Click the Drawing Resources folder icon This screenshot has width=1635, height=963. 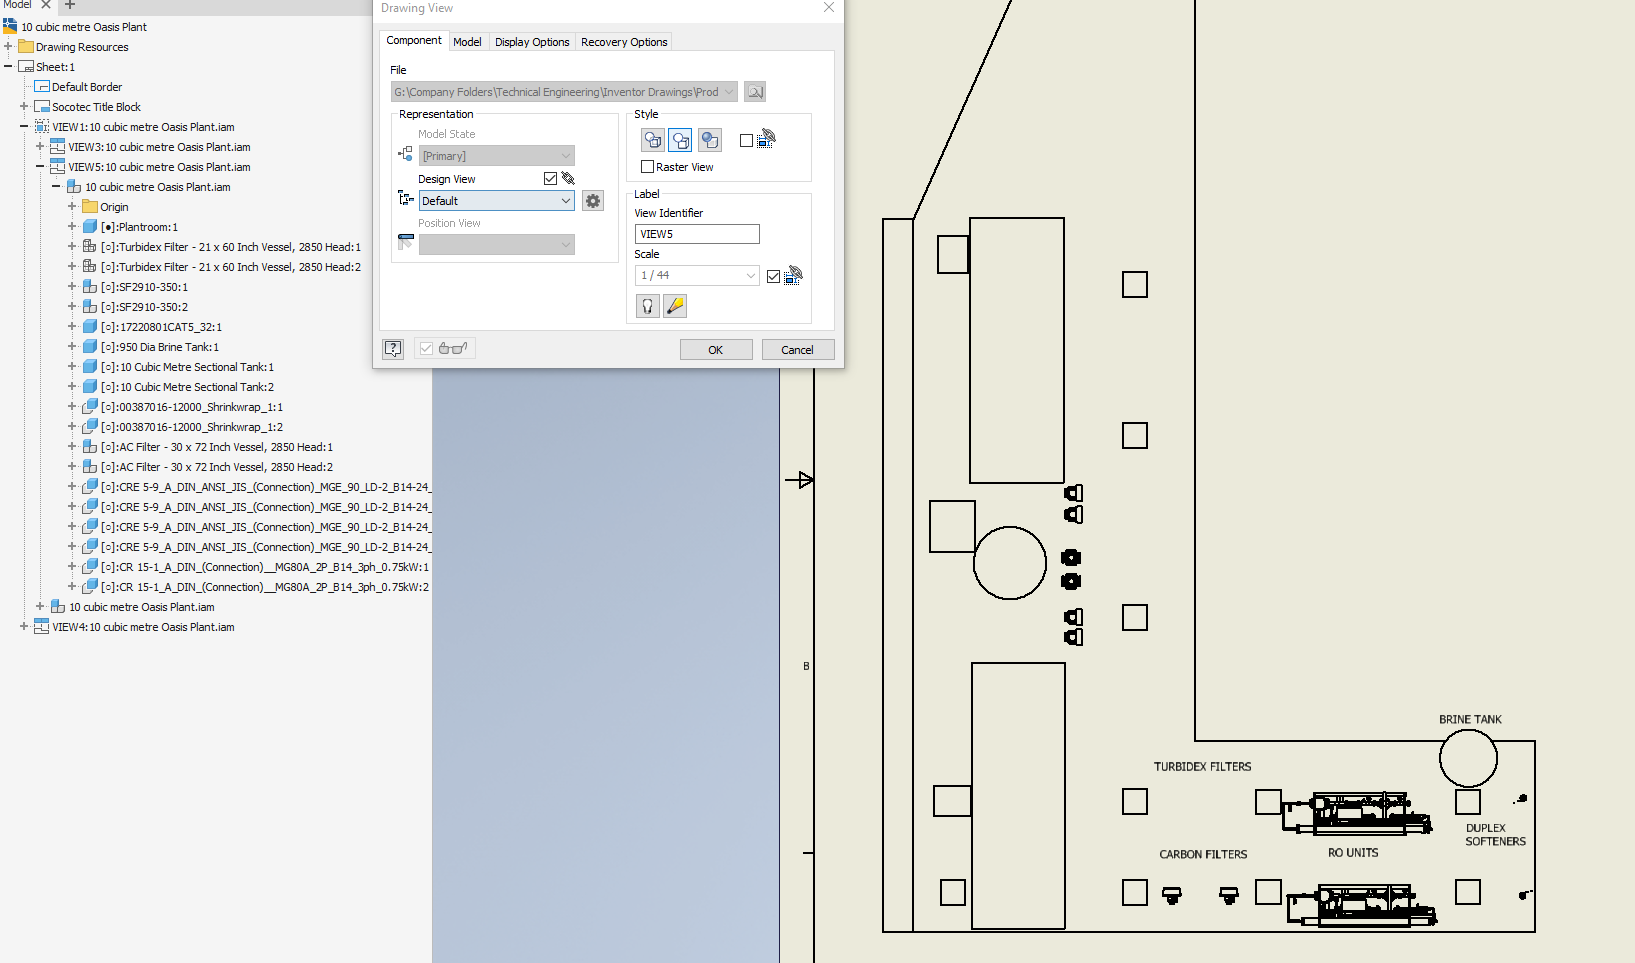click(x=26, y=47)
